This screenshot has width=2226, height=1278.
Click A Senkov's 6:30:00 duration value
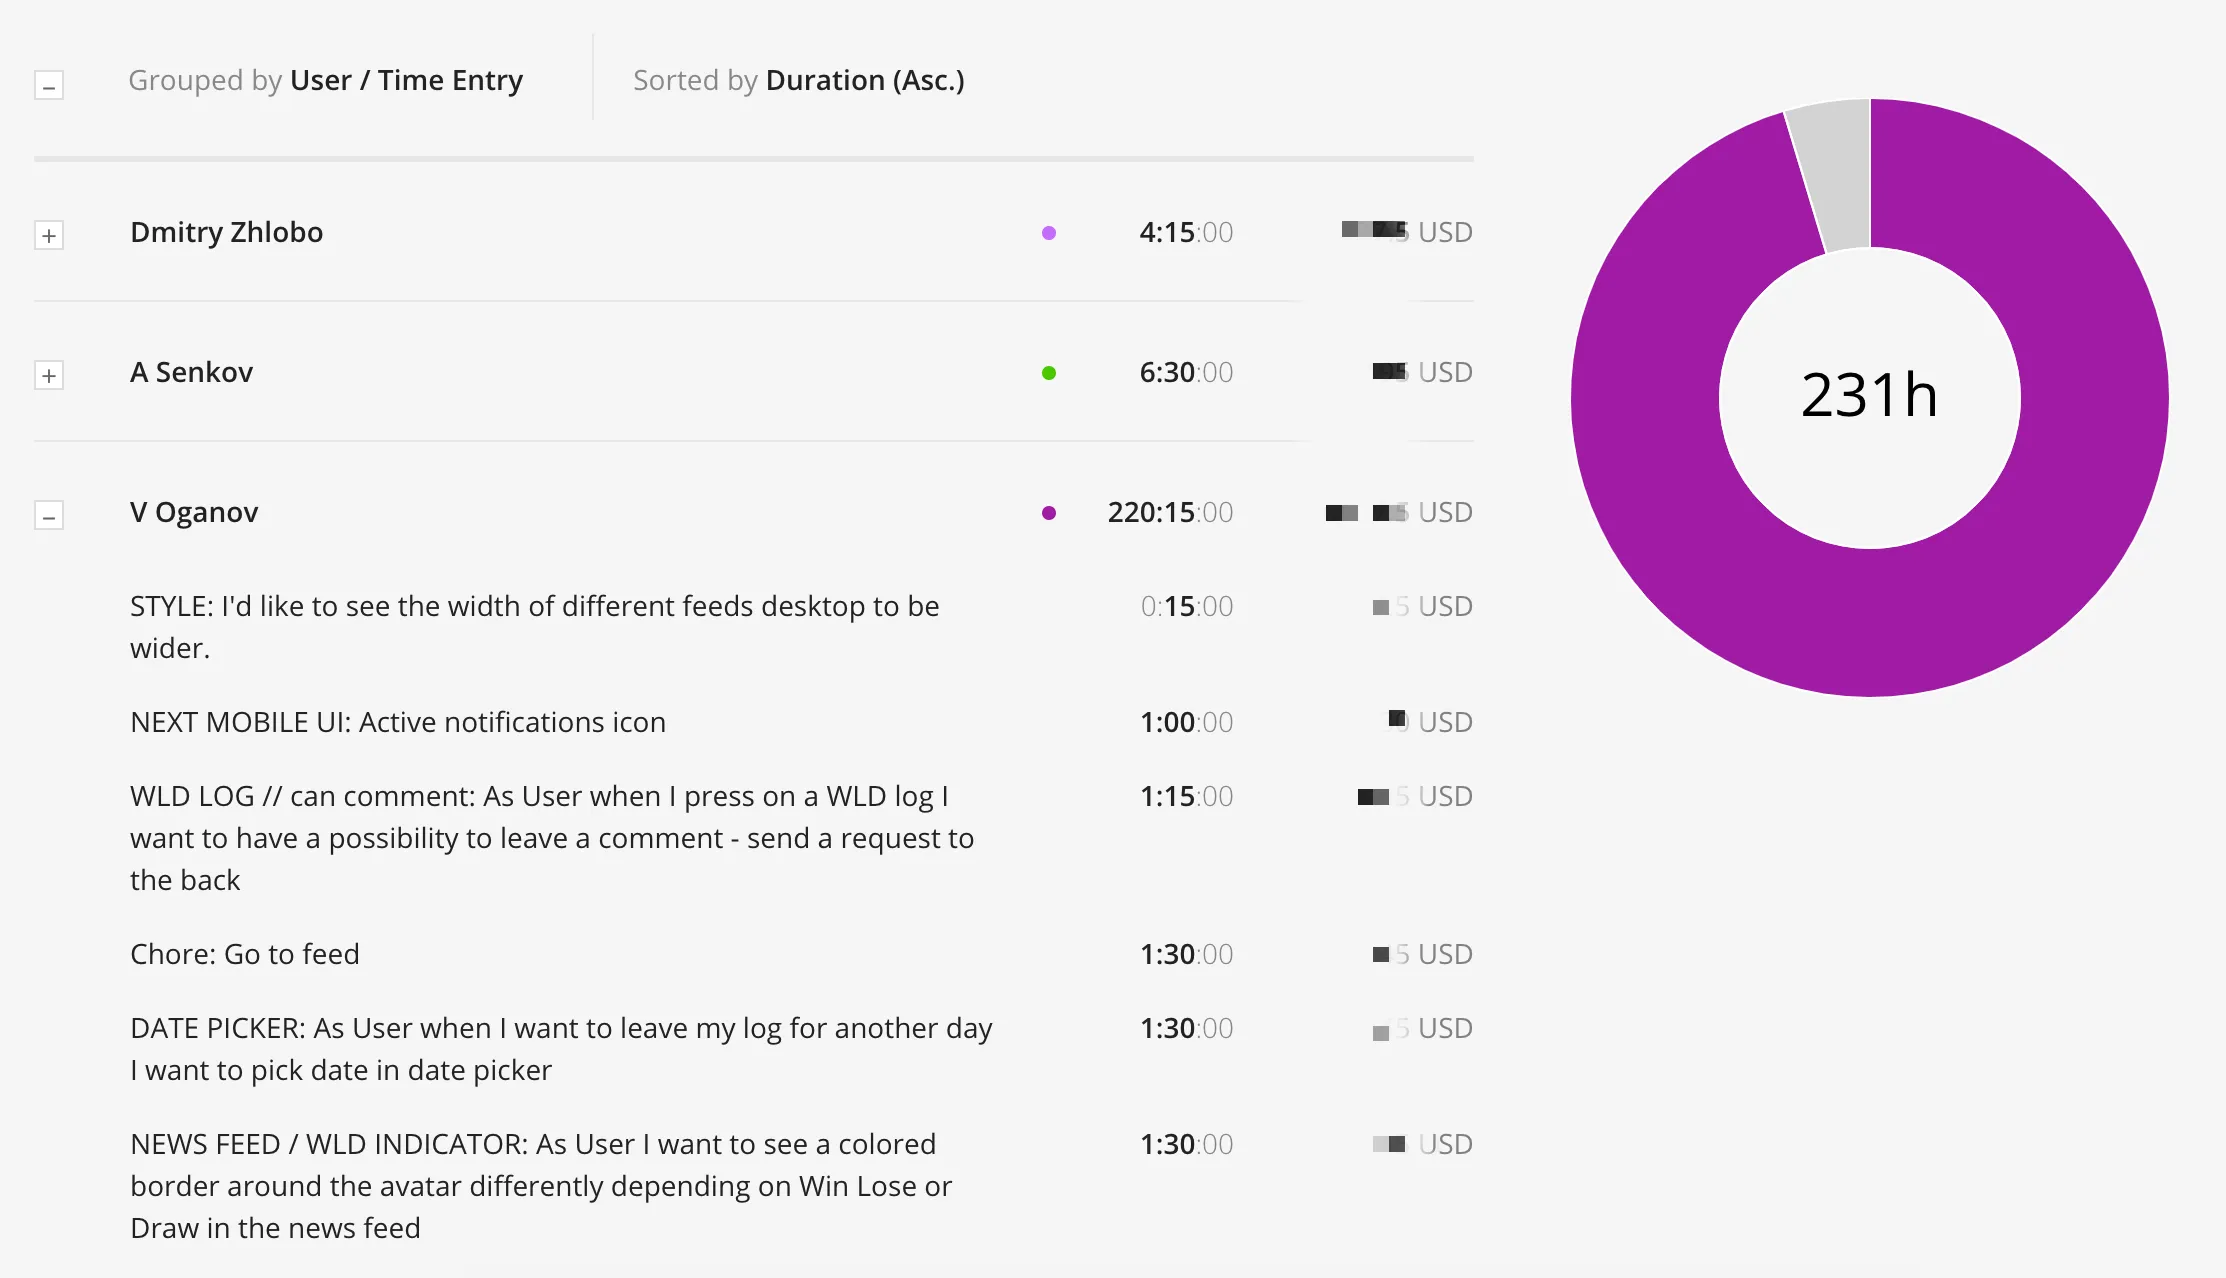click(x=1186, y=372)
